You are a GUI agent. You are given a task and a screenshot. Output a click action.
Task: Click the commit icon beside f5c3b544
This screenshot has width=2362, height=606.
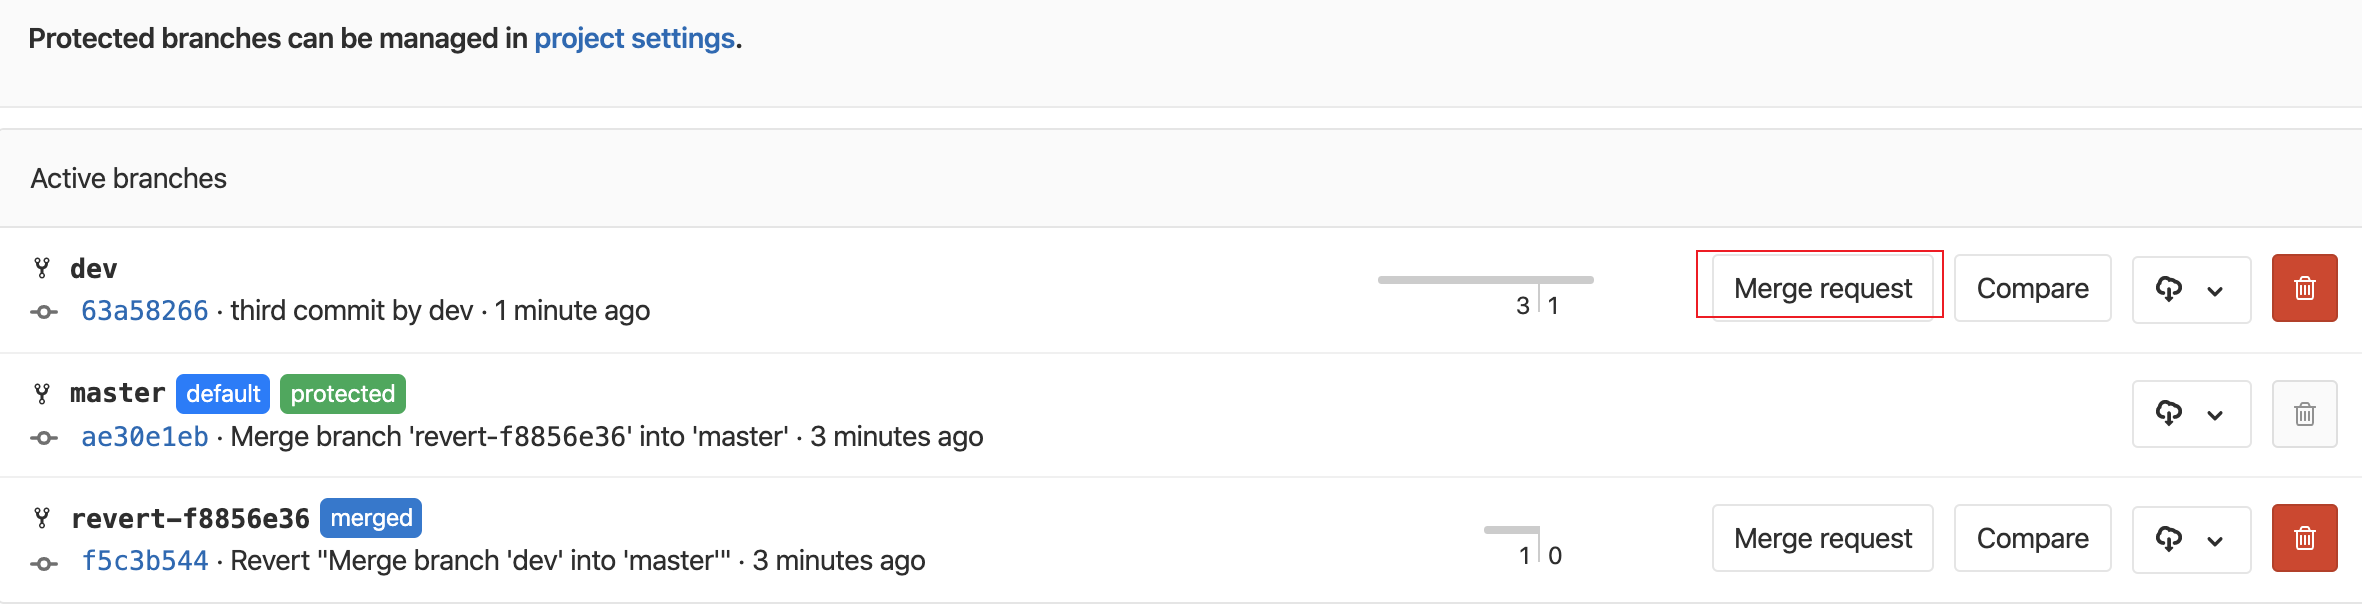[x=44, y=563]
